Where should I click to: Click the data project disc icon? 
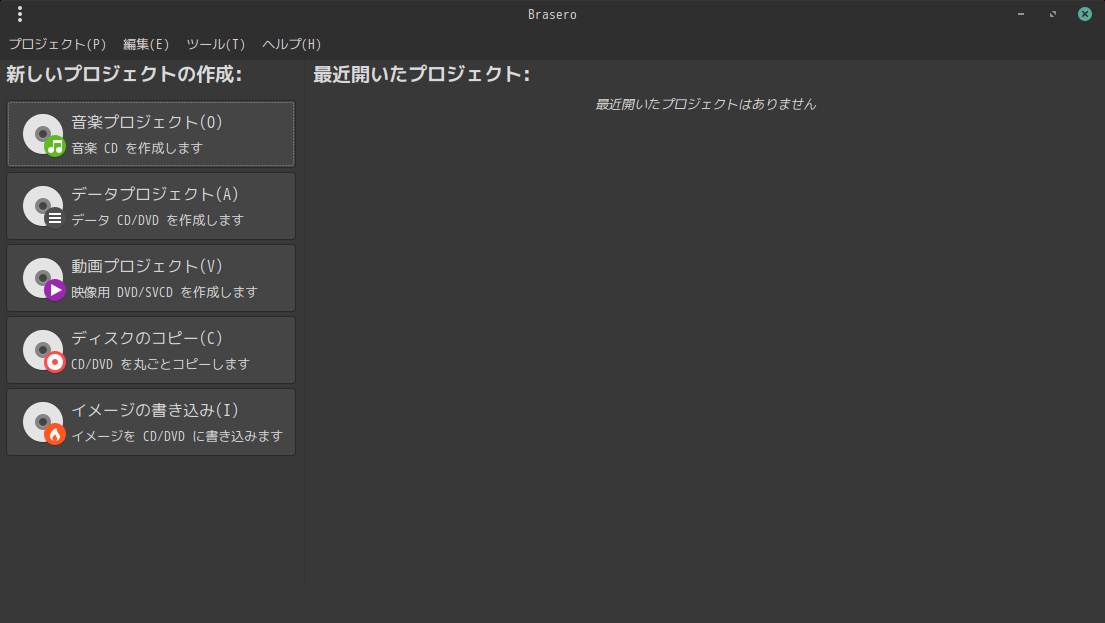(44, 206)
